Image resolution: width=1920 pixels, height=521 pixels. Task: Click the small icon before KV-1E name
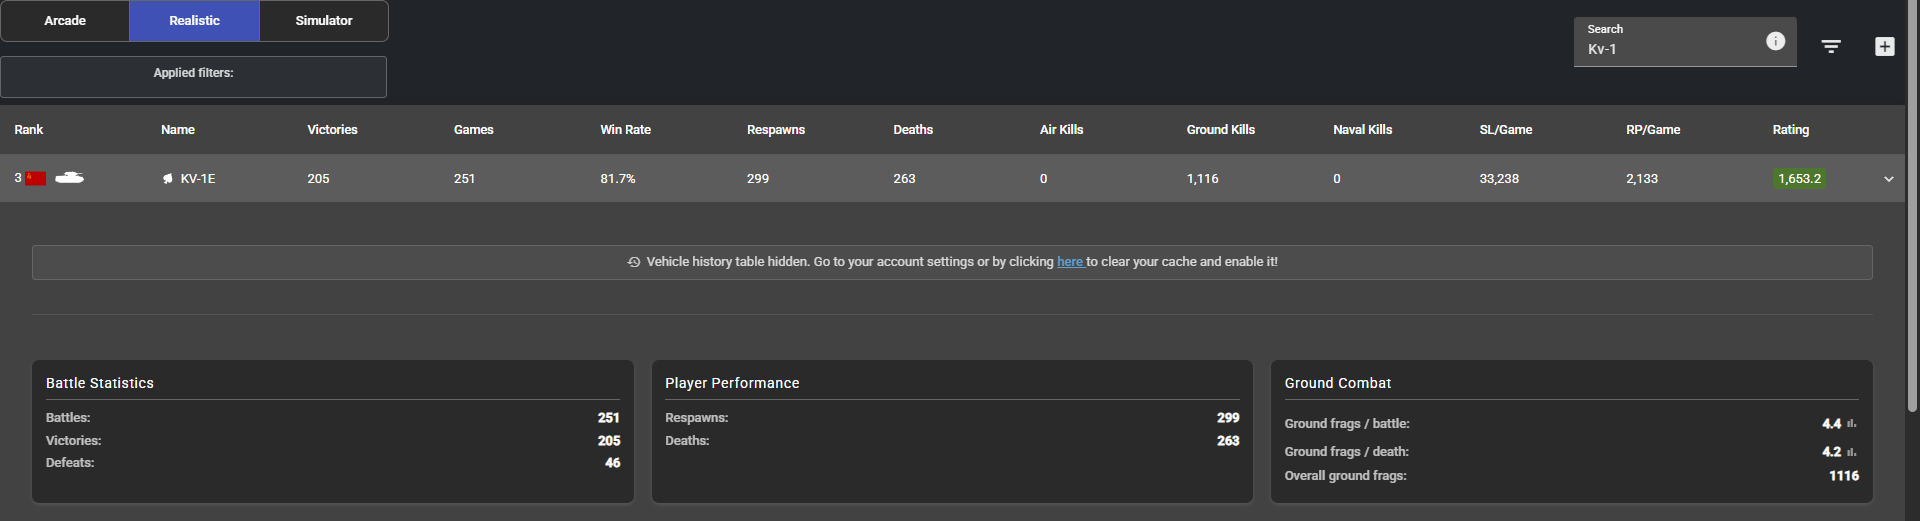pyautogui.click(x=167, y=179)
